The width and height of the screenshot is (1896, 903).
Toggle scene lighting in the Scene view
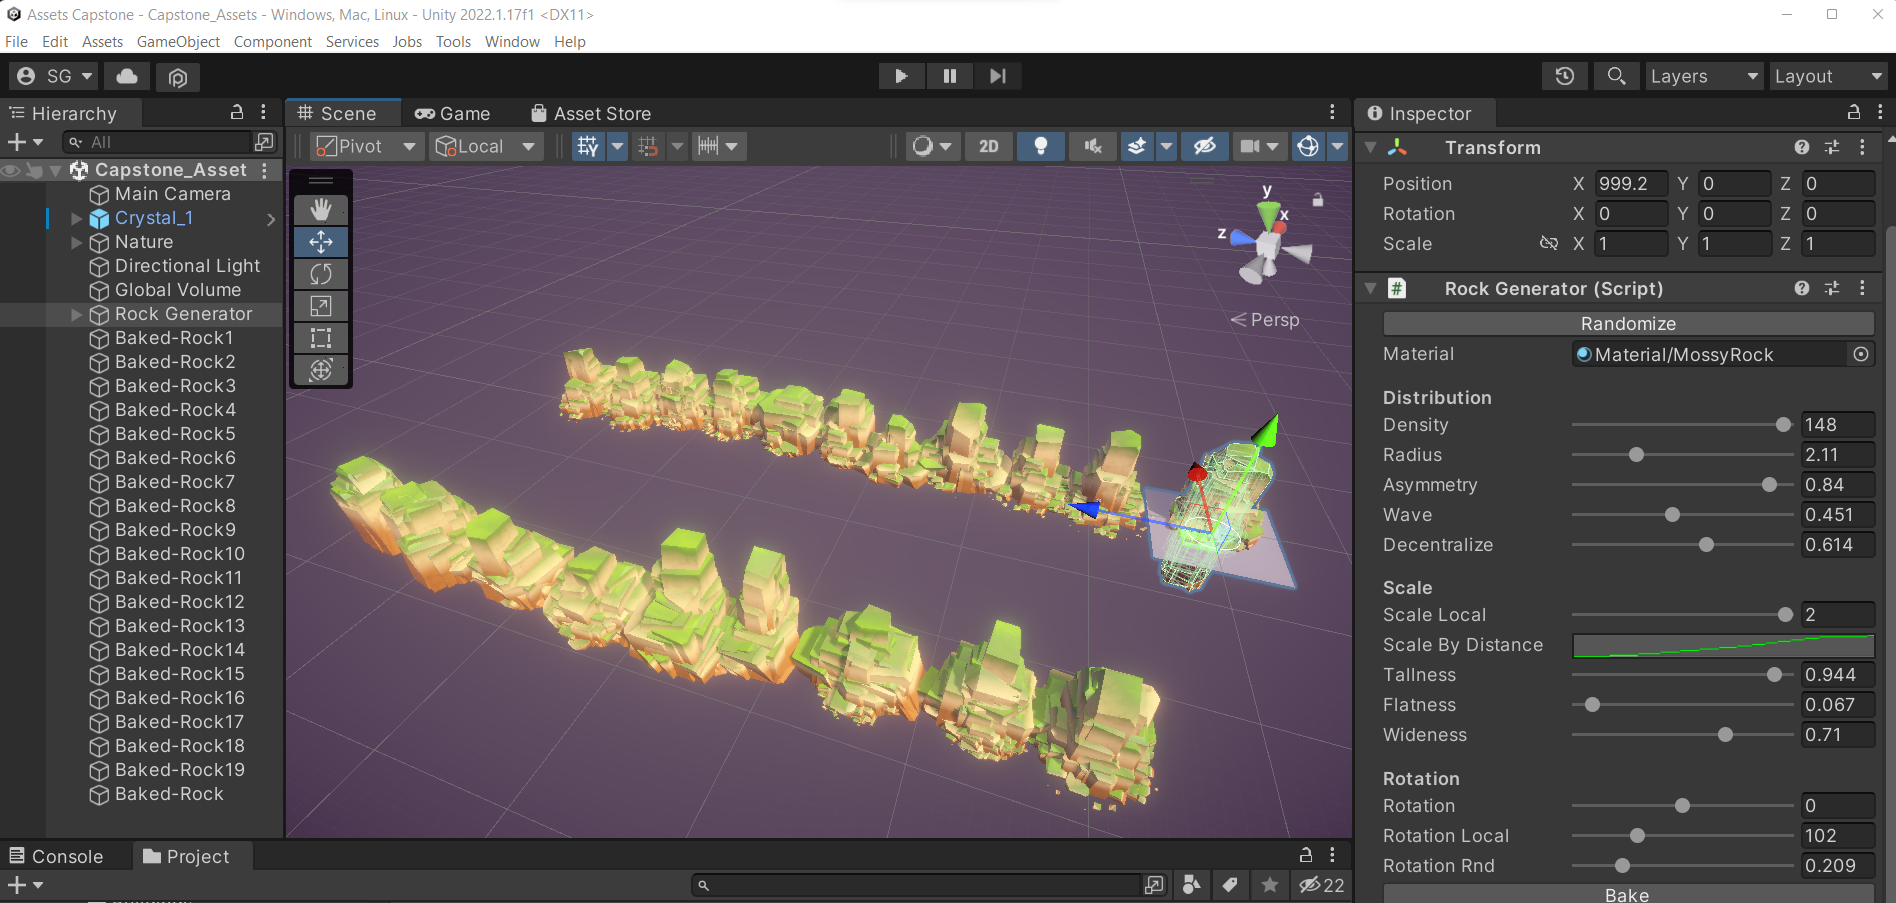tap(1040, 146)
